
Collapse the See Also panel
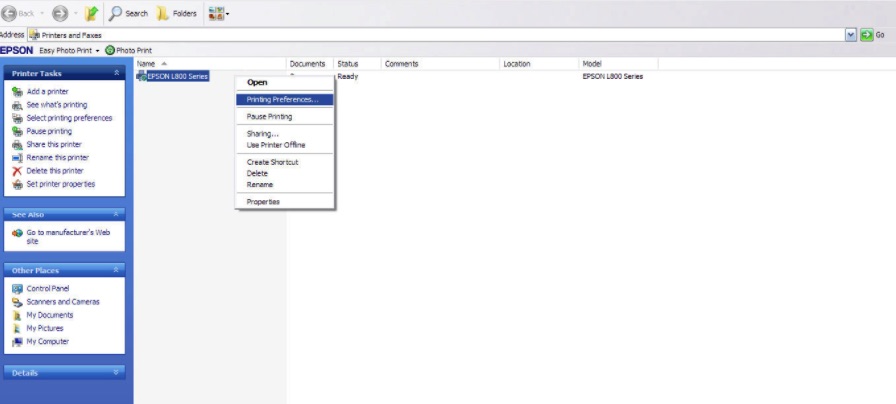coord(116,214)
